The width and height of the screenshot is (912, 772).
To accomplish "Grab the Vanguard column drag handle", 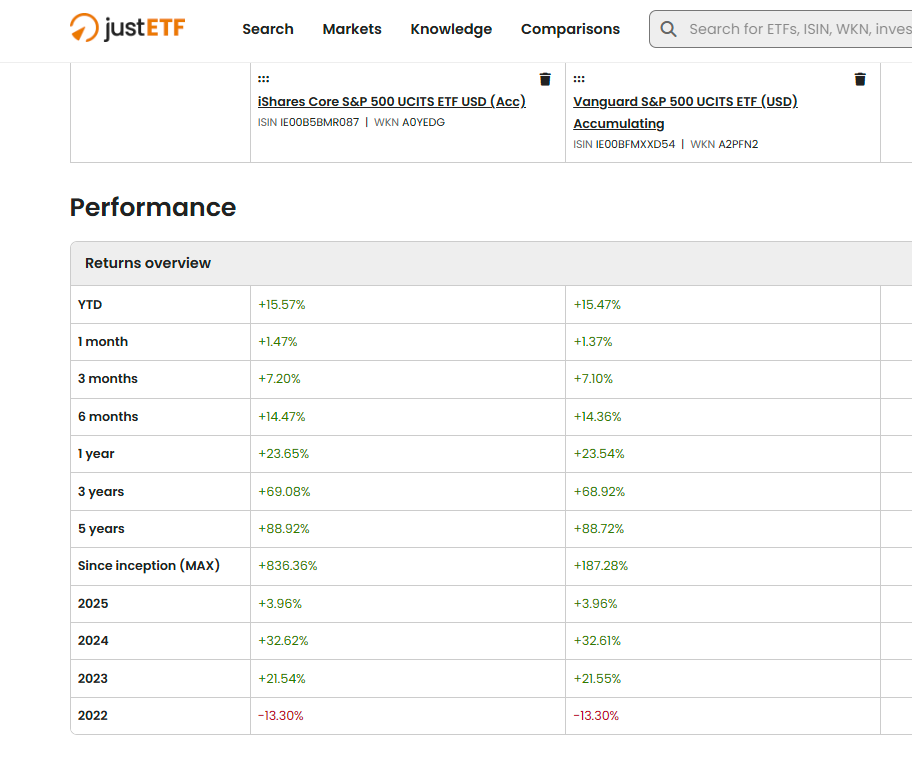I will (x=579, y=79).
